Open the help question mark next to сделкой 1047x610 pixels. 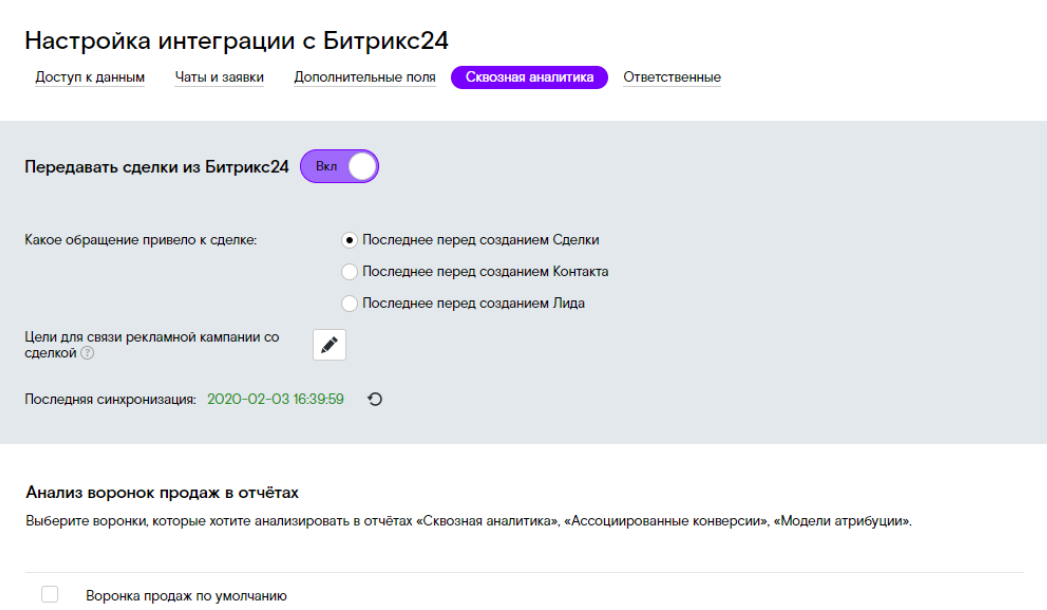[87, 353]
